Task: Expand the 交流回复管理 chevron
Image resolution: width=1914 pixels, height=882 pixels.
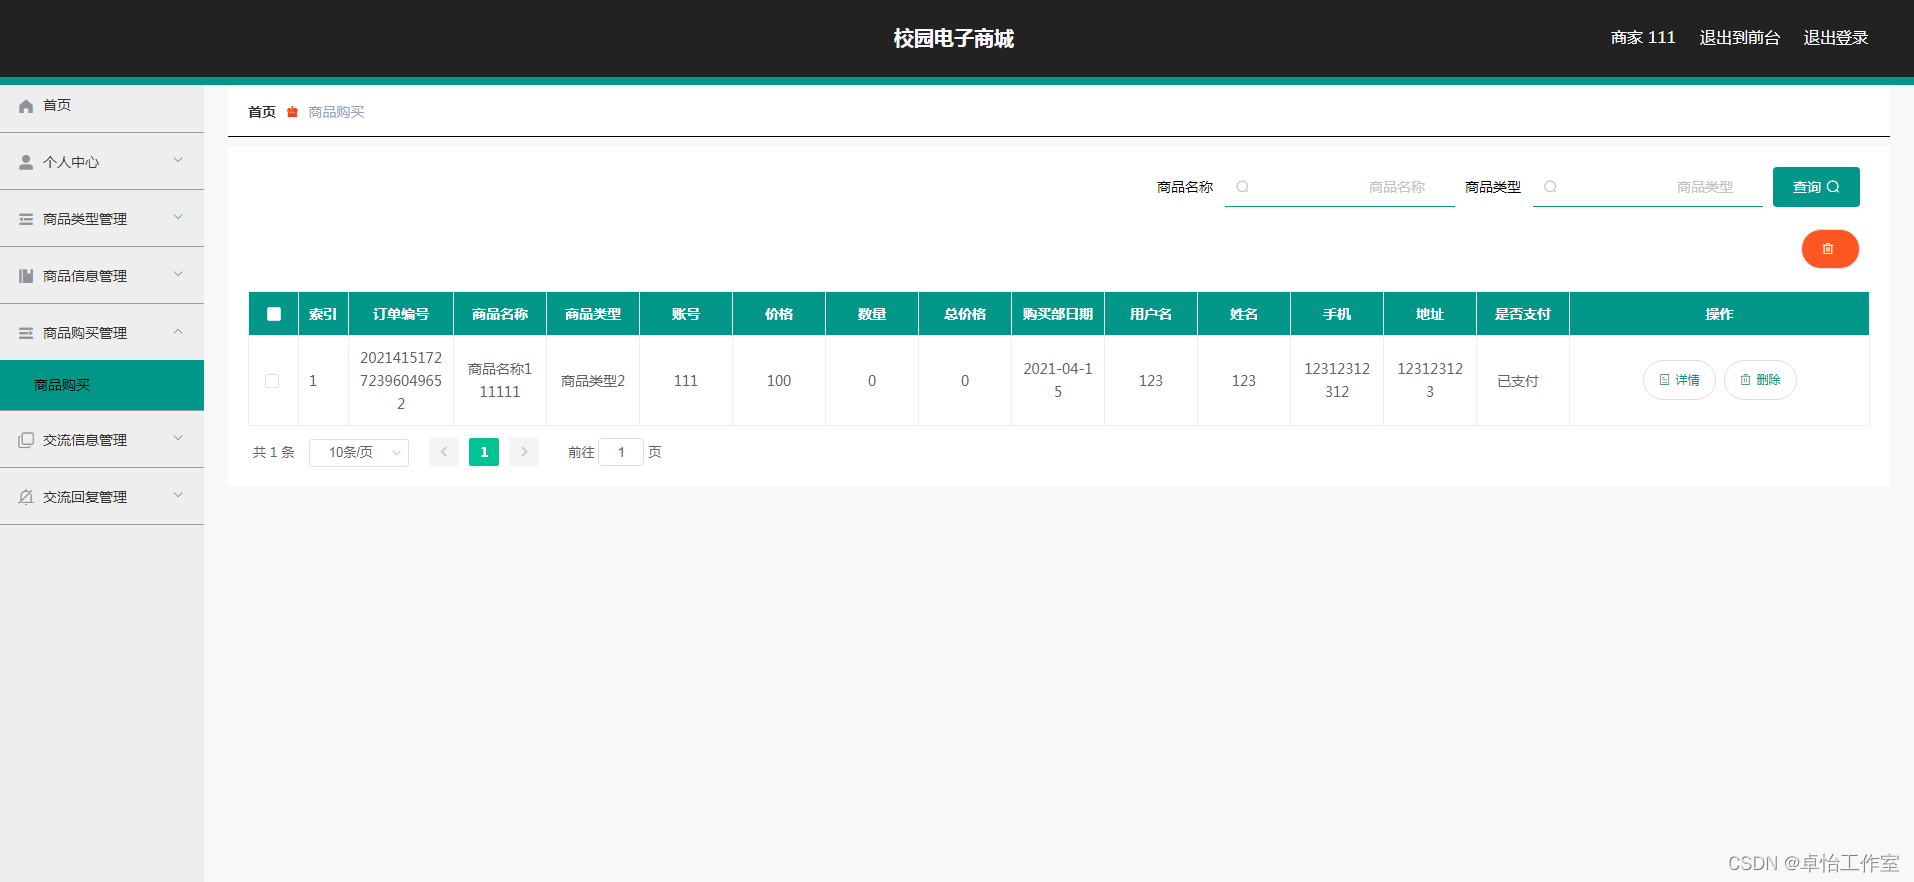Action: coord(178,495)
